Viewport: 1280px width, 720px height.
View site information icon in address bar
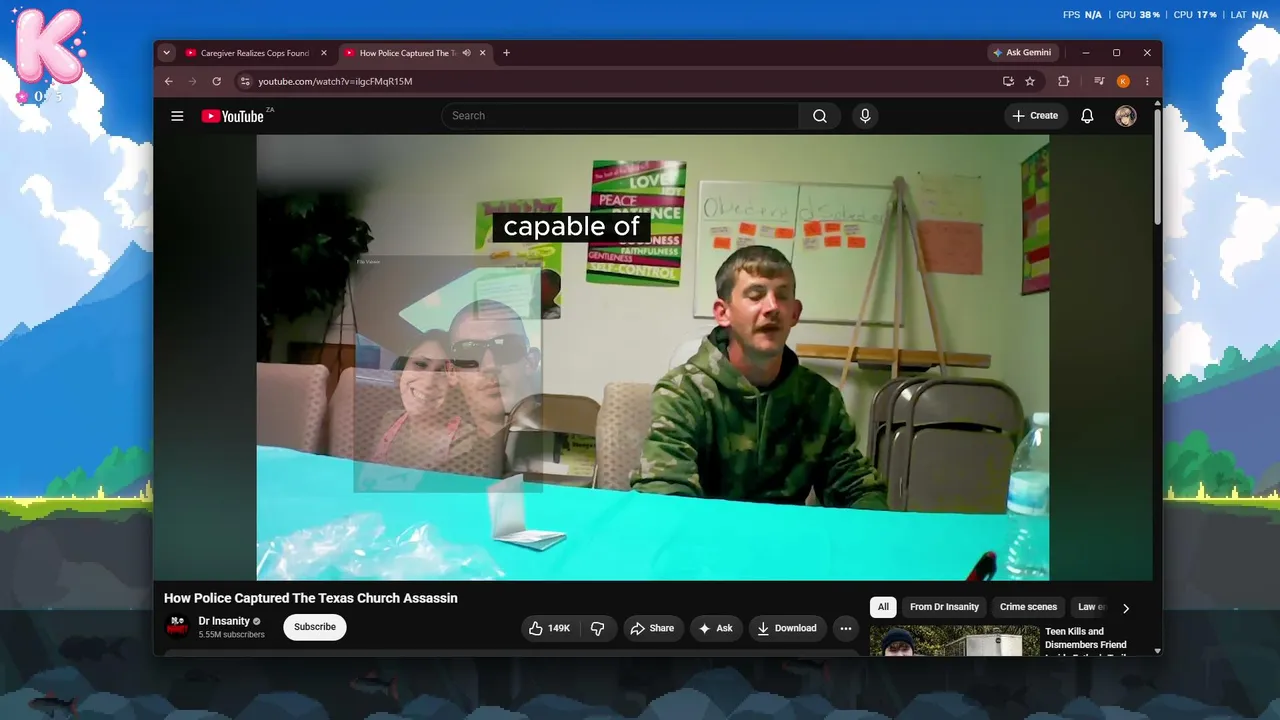tap(244, 81)
